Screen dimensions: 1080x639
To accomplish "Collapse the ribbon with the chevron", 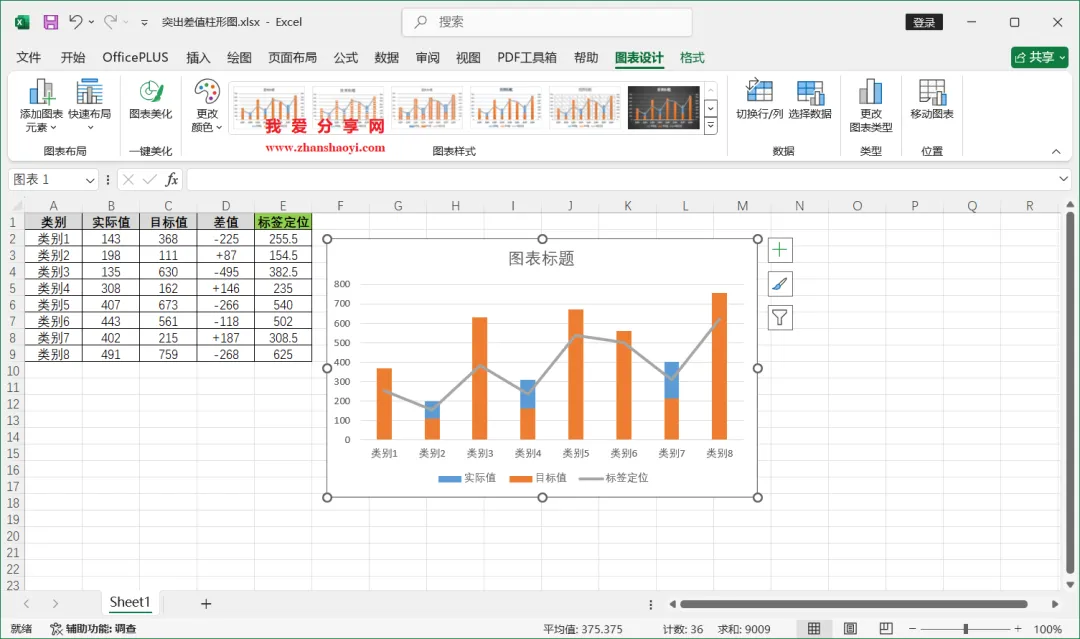I will coord(1056,151).
